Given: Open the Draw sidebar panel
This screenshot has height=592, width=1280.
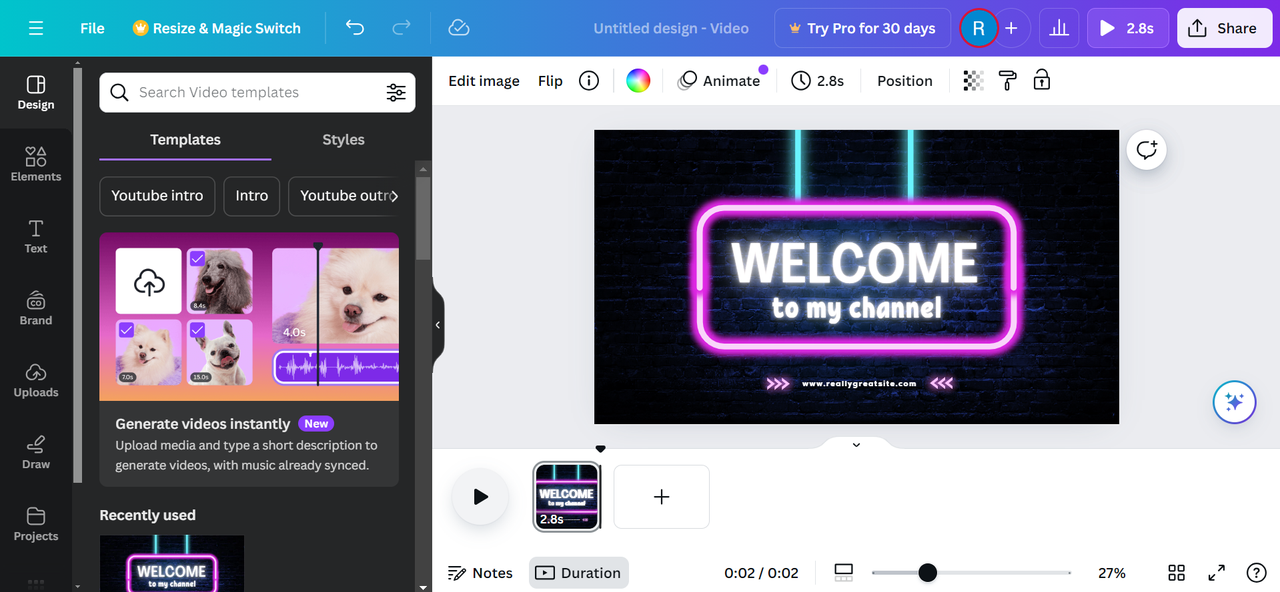Looking at the screenshot, I should pos(36,452).
